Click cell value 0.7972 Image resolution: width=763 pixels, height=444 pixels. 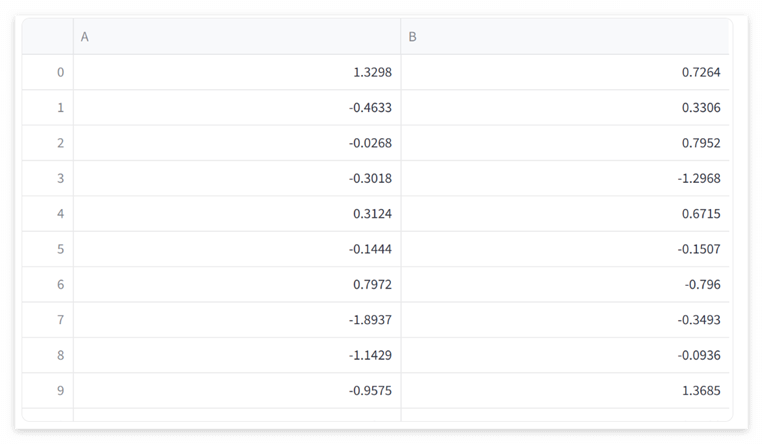372,284
